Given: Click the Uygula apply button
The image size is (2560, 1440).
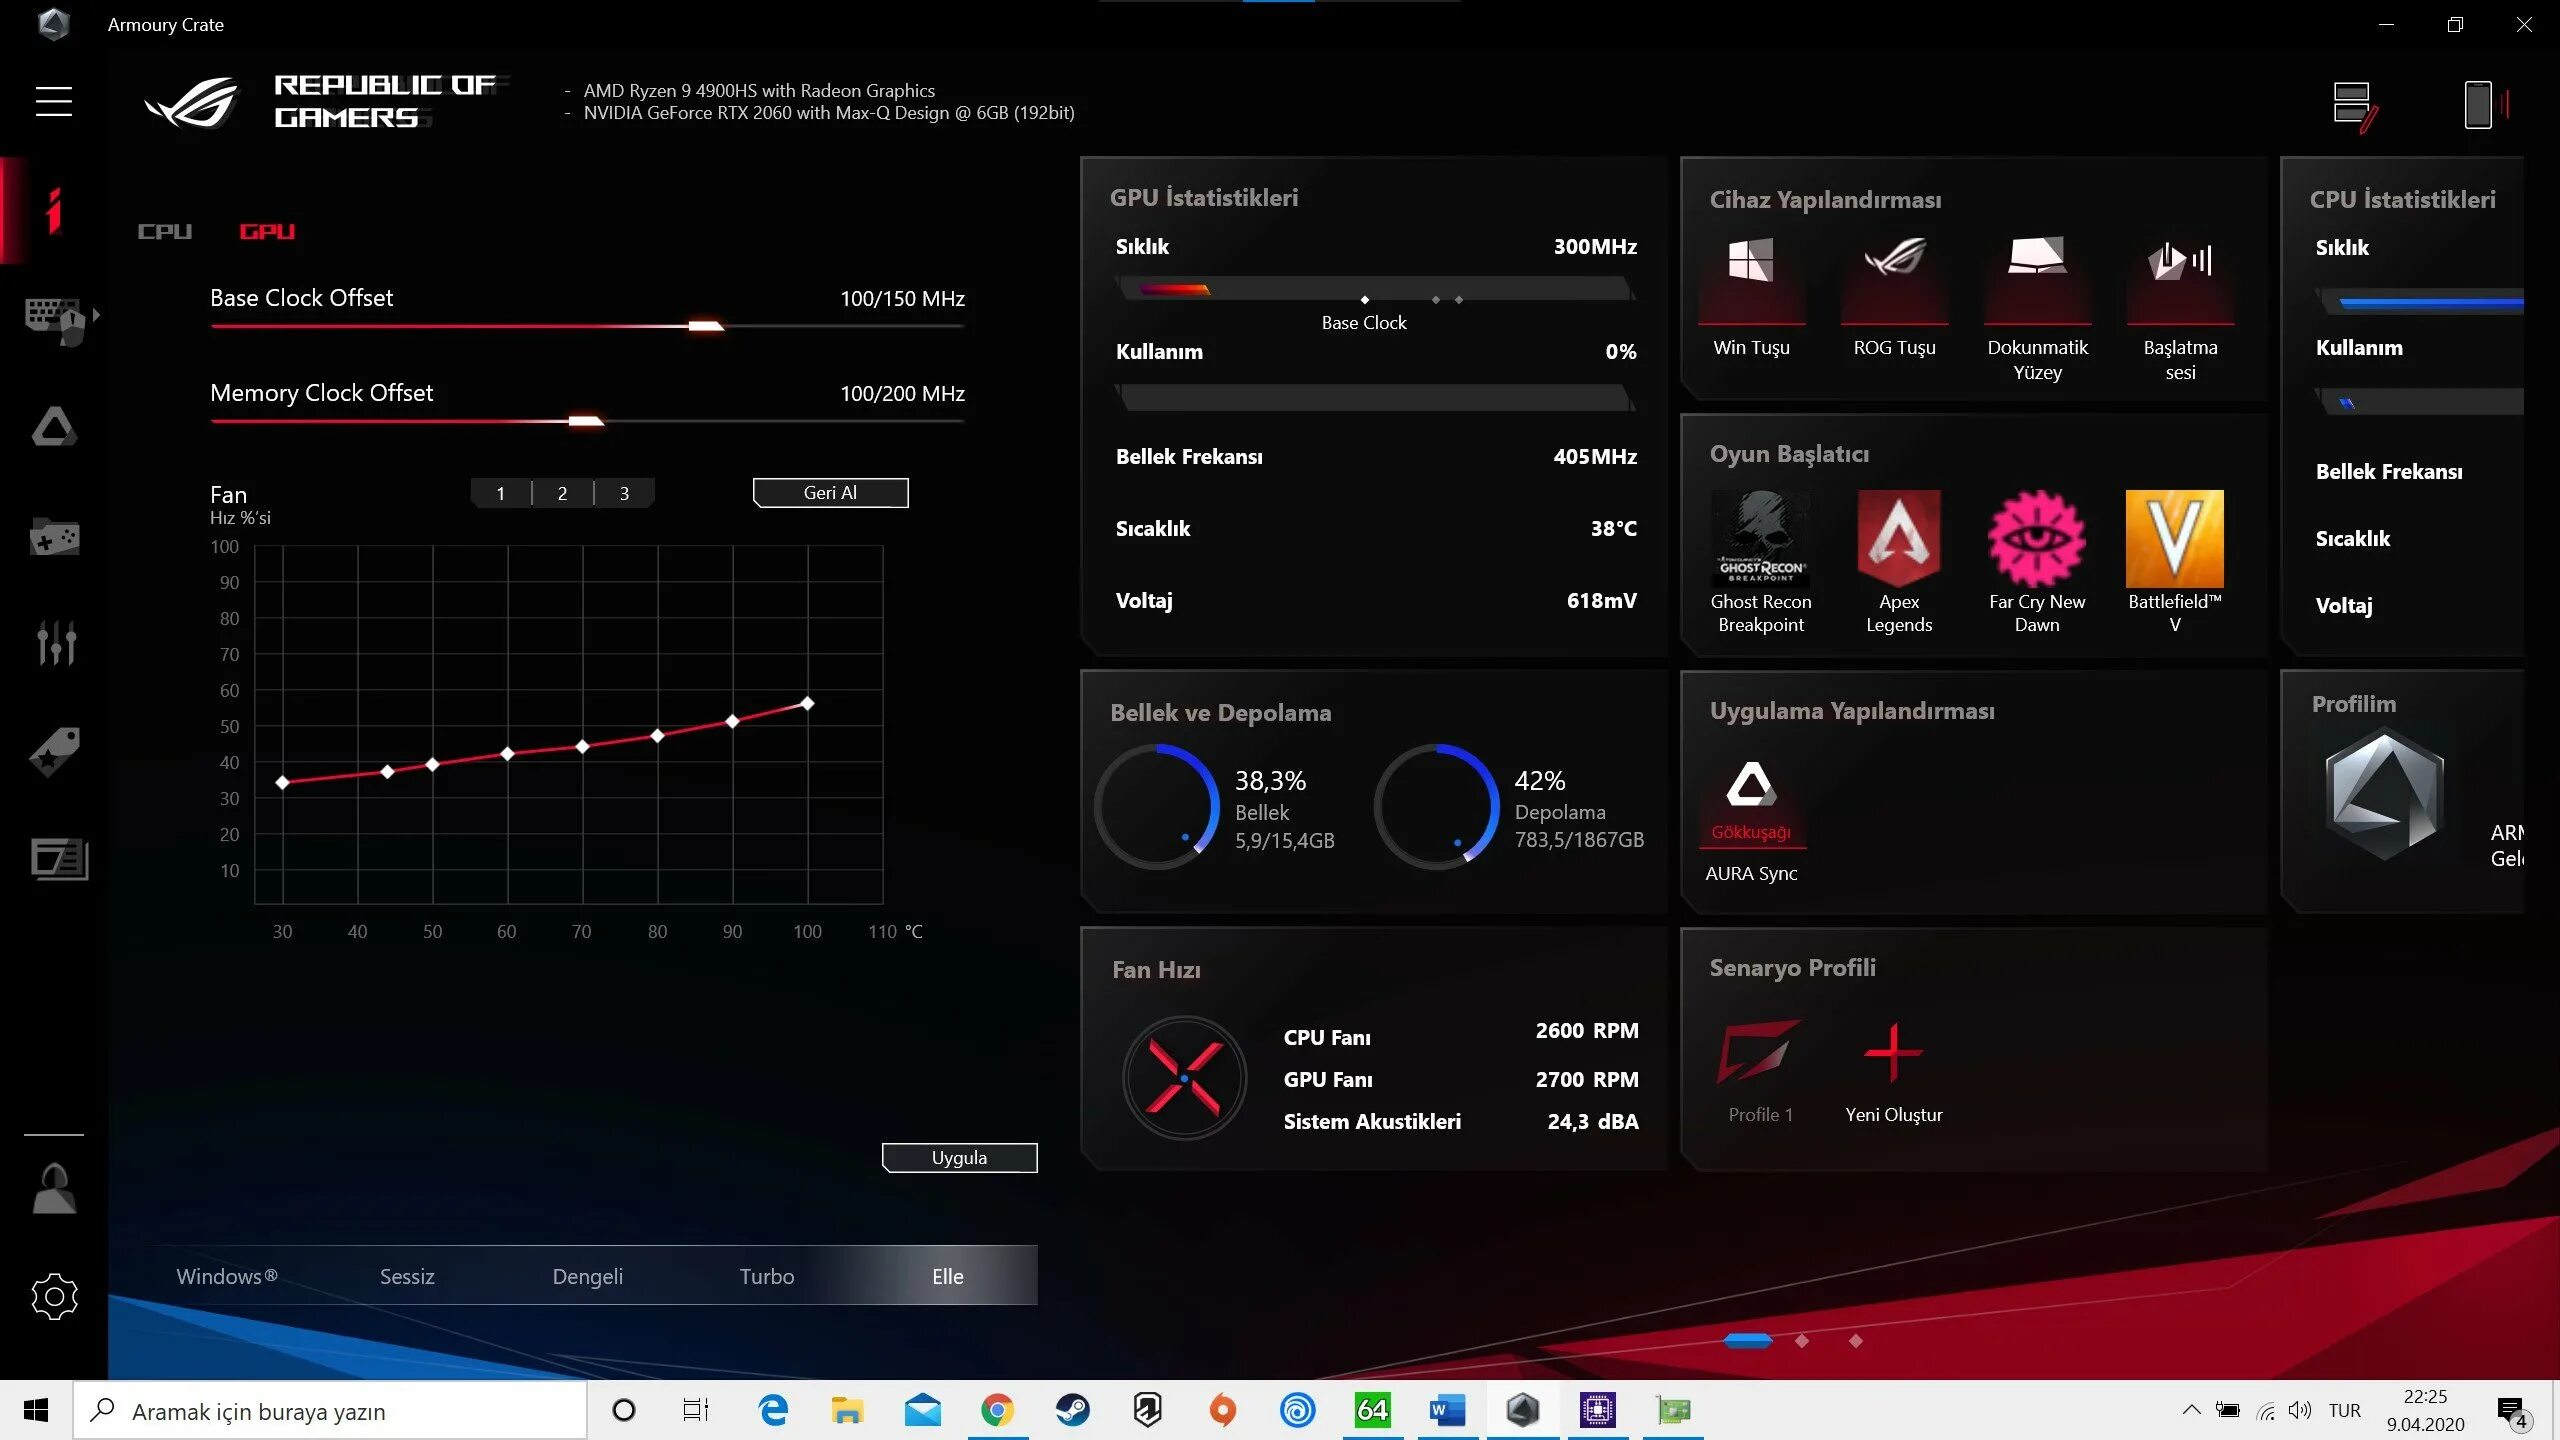Looking at the screenshot, I should 959,1158.
